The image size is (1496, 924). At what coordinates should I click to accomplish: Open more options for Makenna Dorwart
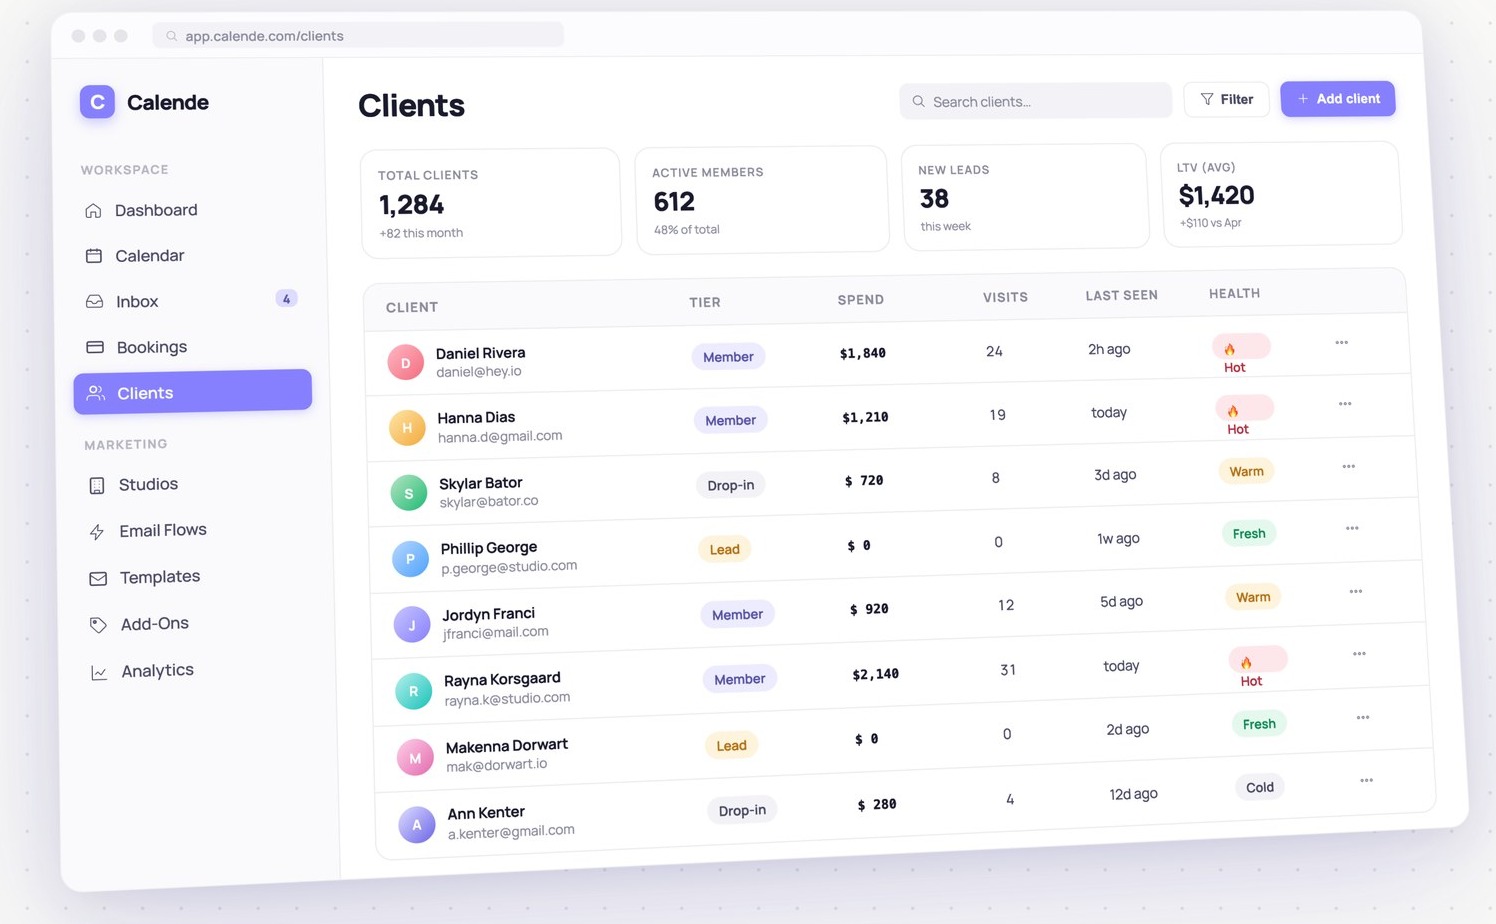point(1363,718)
